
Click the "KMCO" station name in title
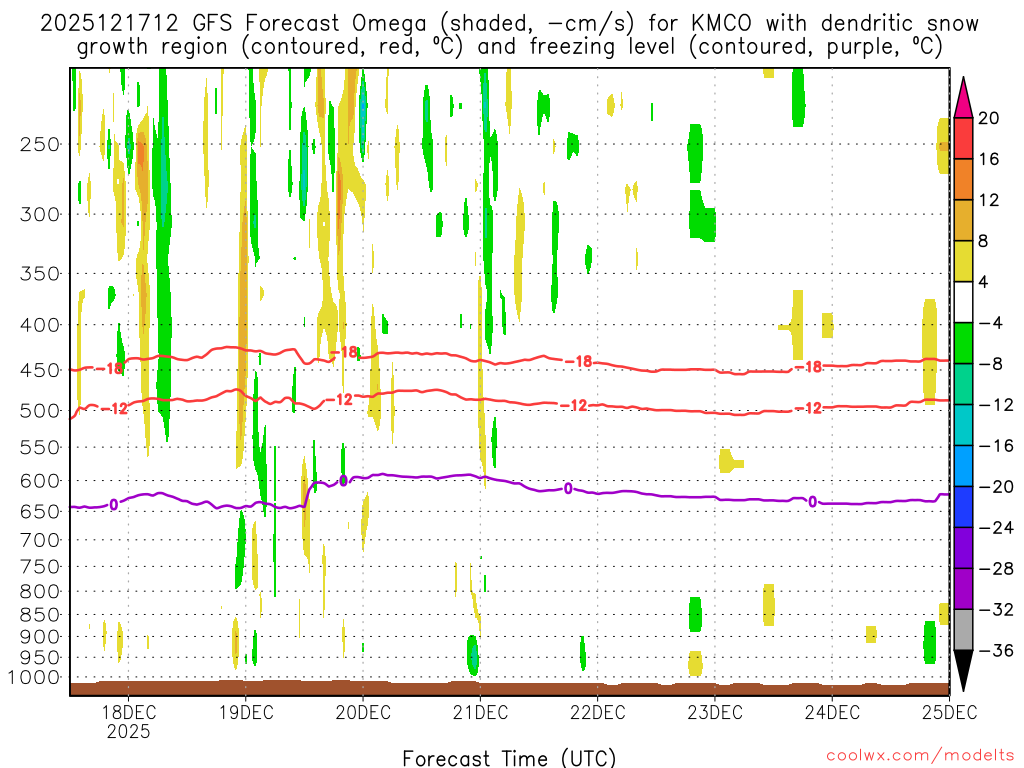tap(722, 24)
